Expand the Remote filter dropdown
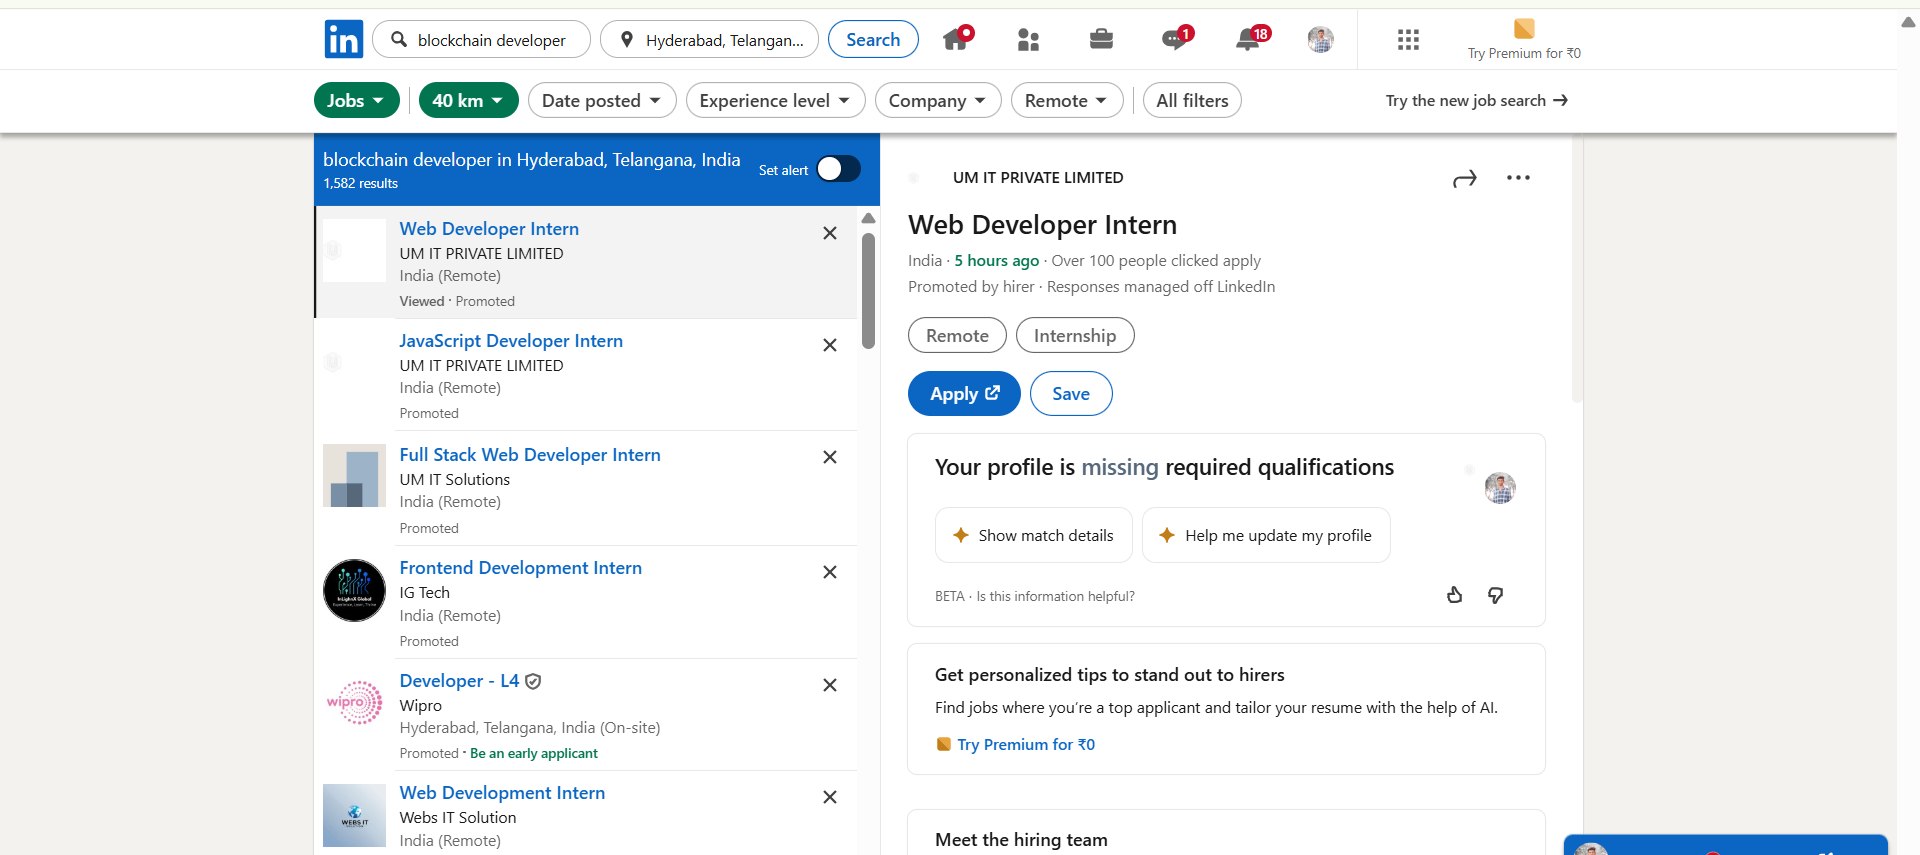1920x855 pixels. [x=1066, y=101]
